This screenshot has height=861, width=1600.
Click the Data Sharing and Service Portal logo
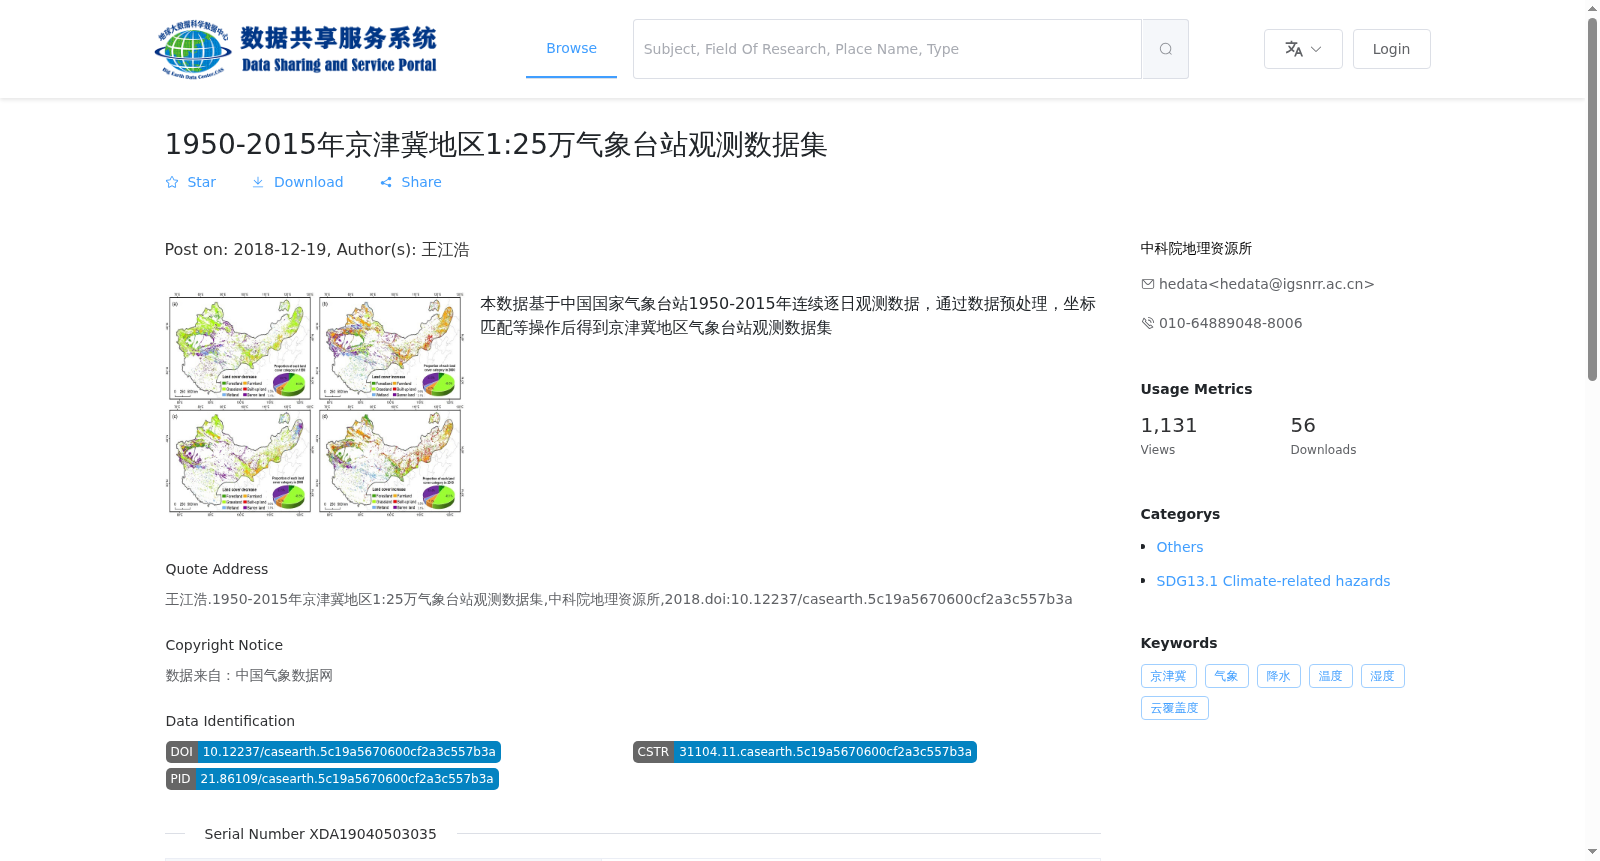click(296, 49)
